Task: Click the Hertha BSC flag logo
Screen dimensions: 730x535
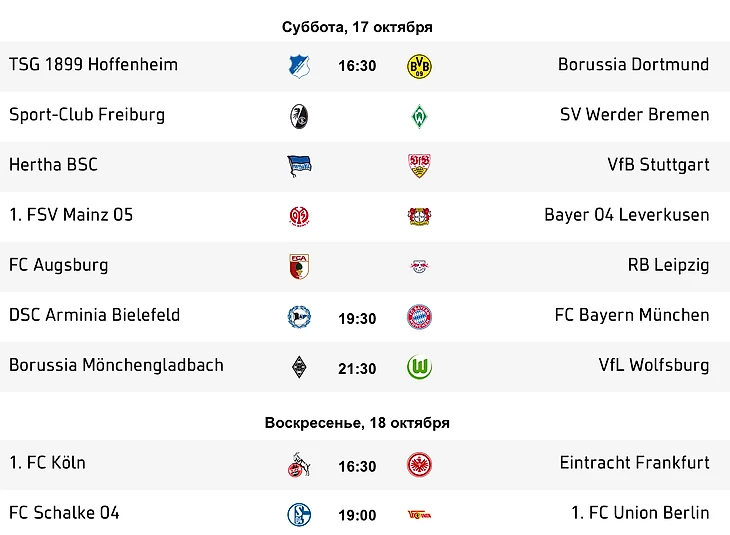Action: (299, 166)
